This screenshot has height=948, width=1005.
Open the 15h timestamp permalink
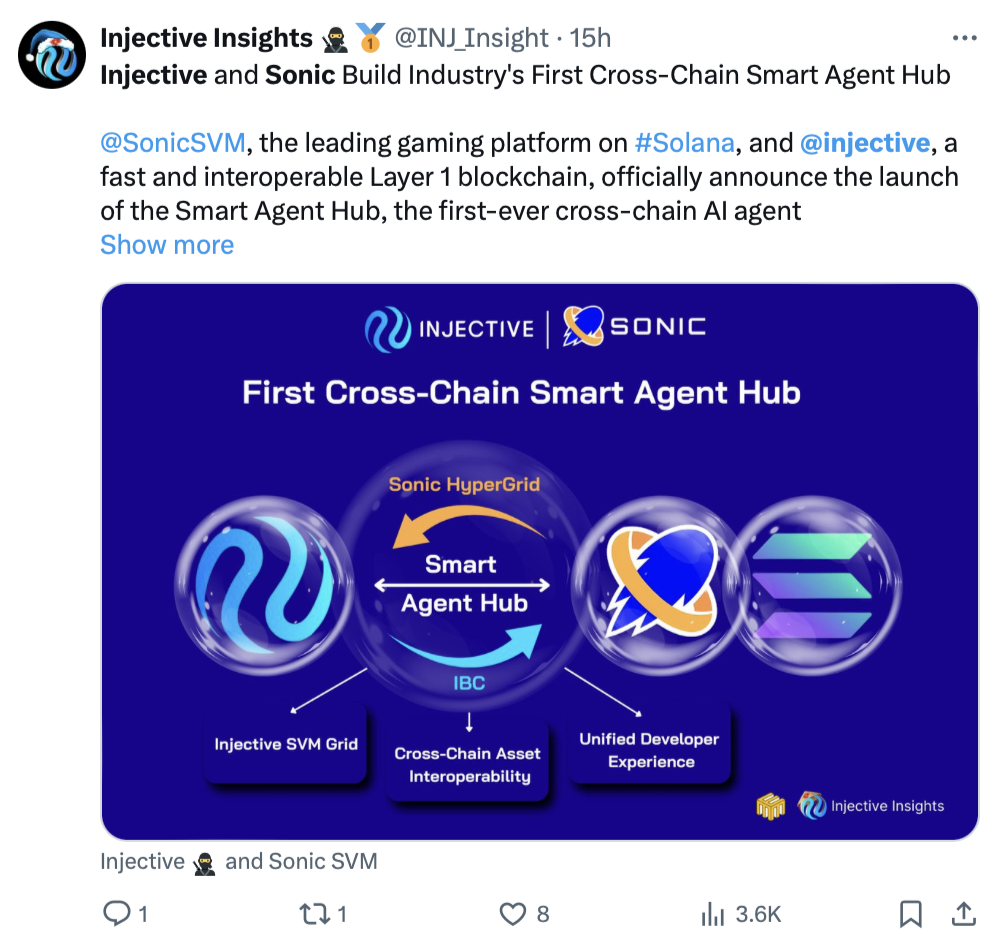tap(590, 38)
